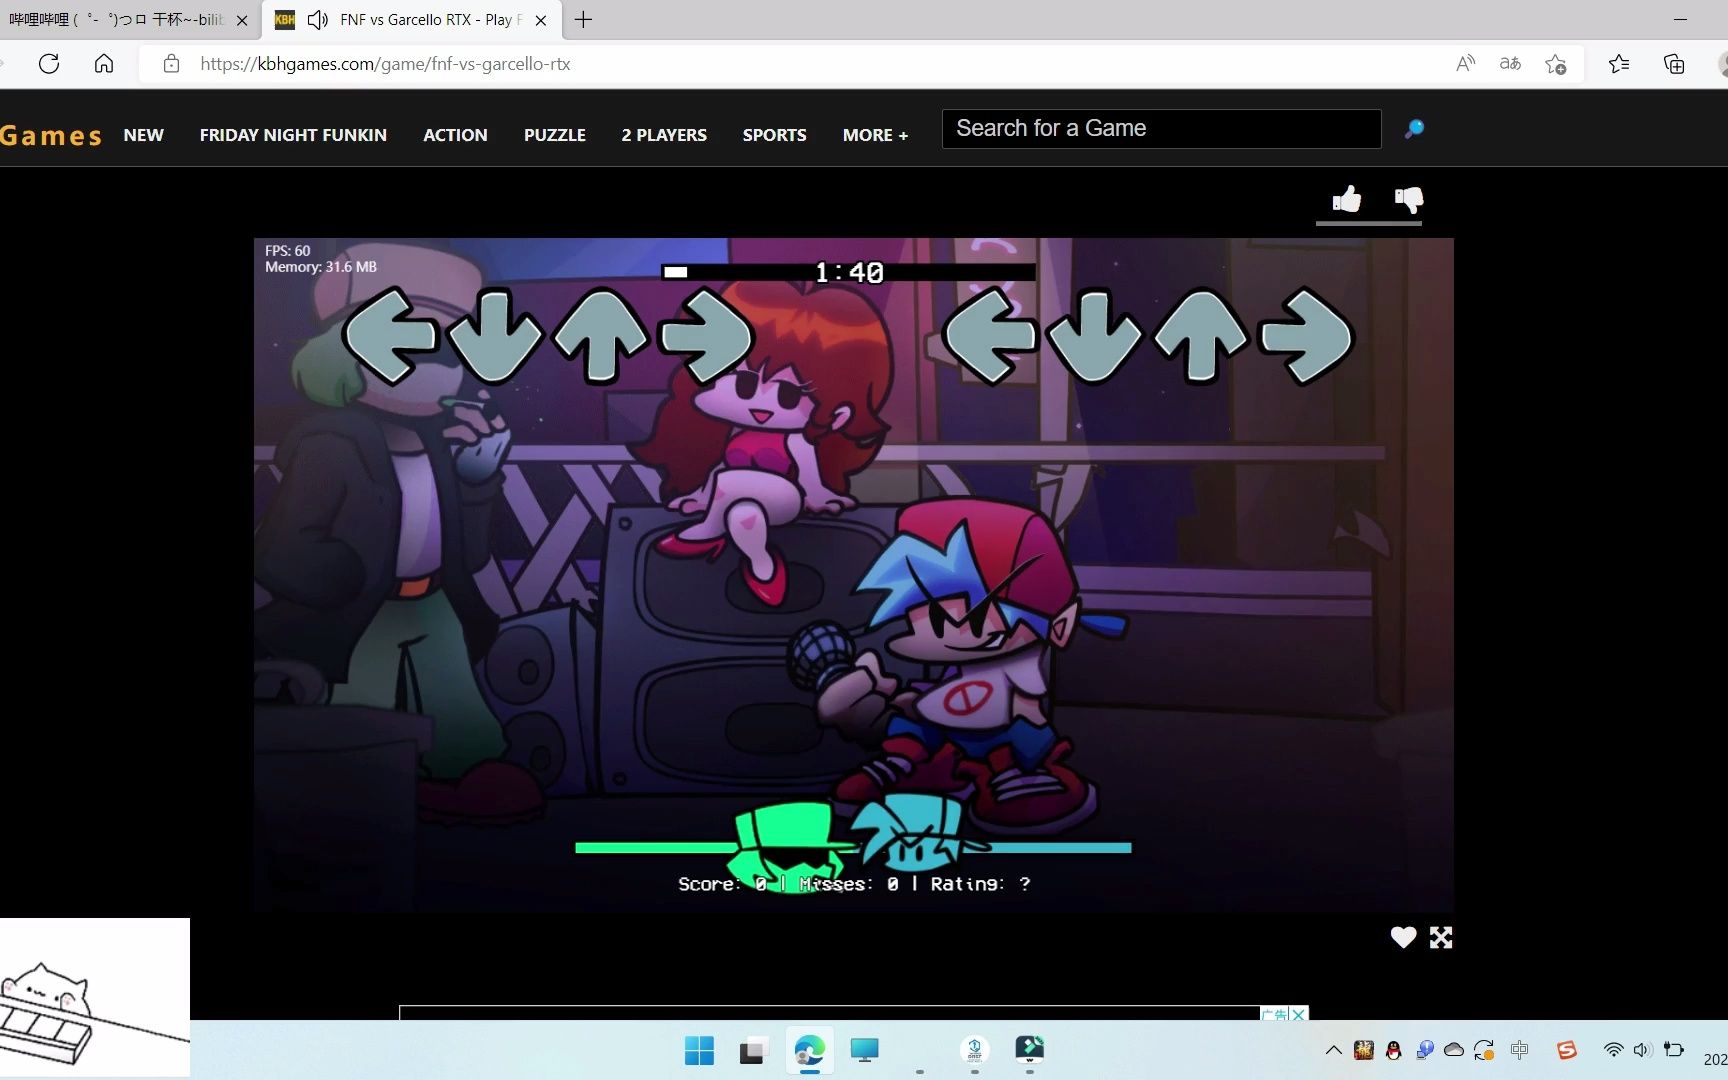Open the SPORTS games category
1728x1080 pixels.
tap(774, 135)
